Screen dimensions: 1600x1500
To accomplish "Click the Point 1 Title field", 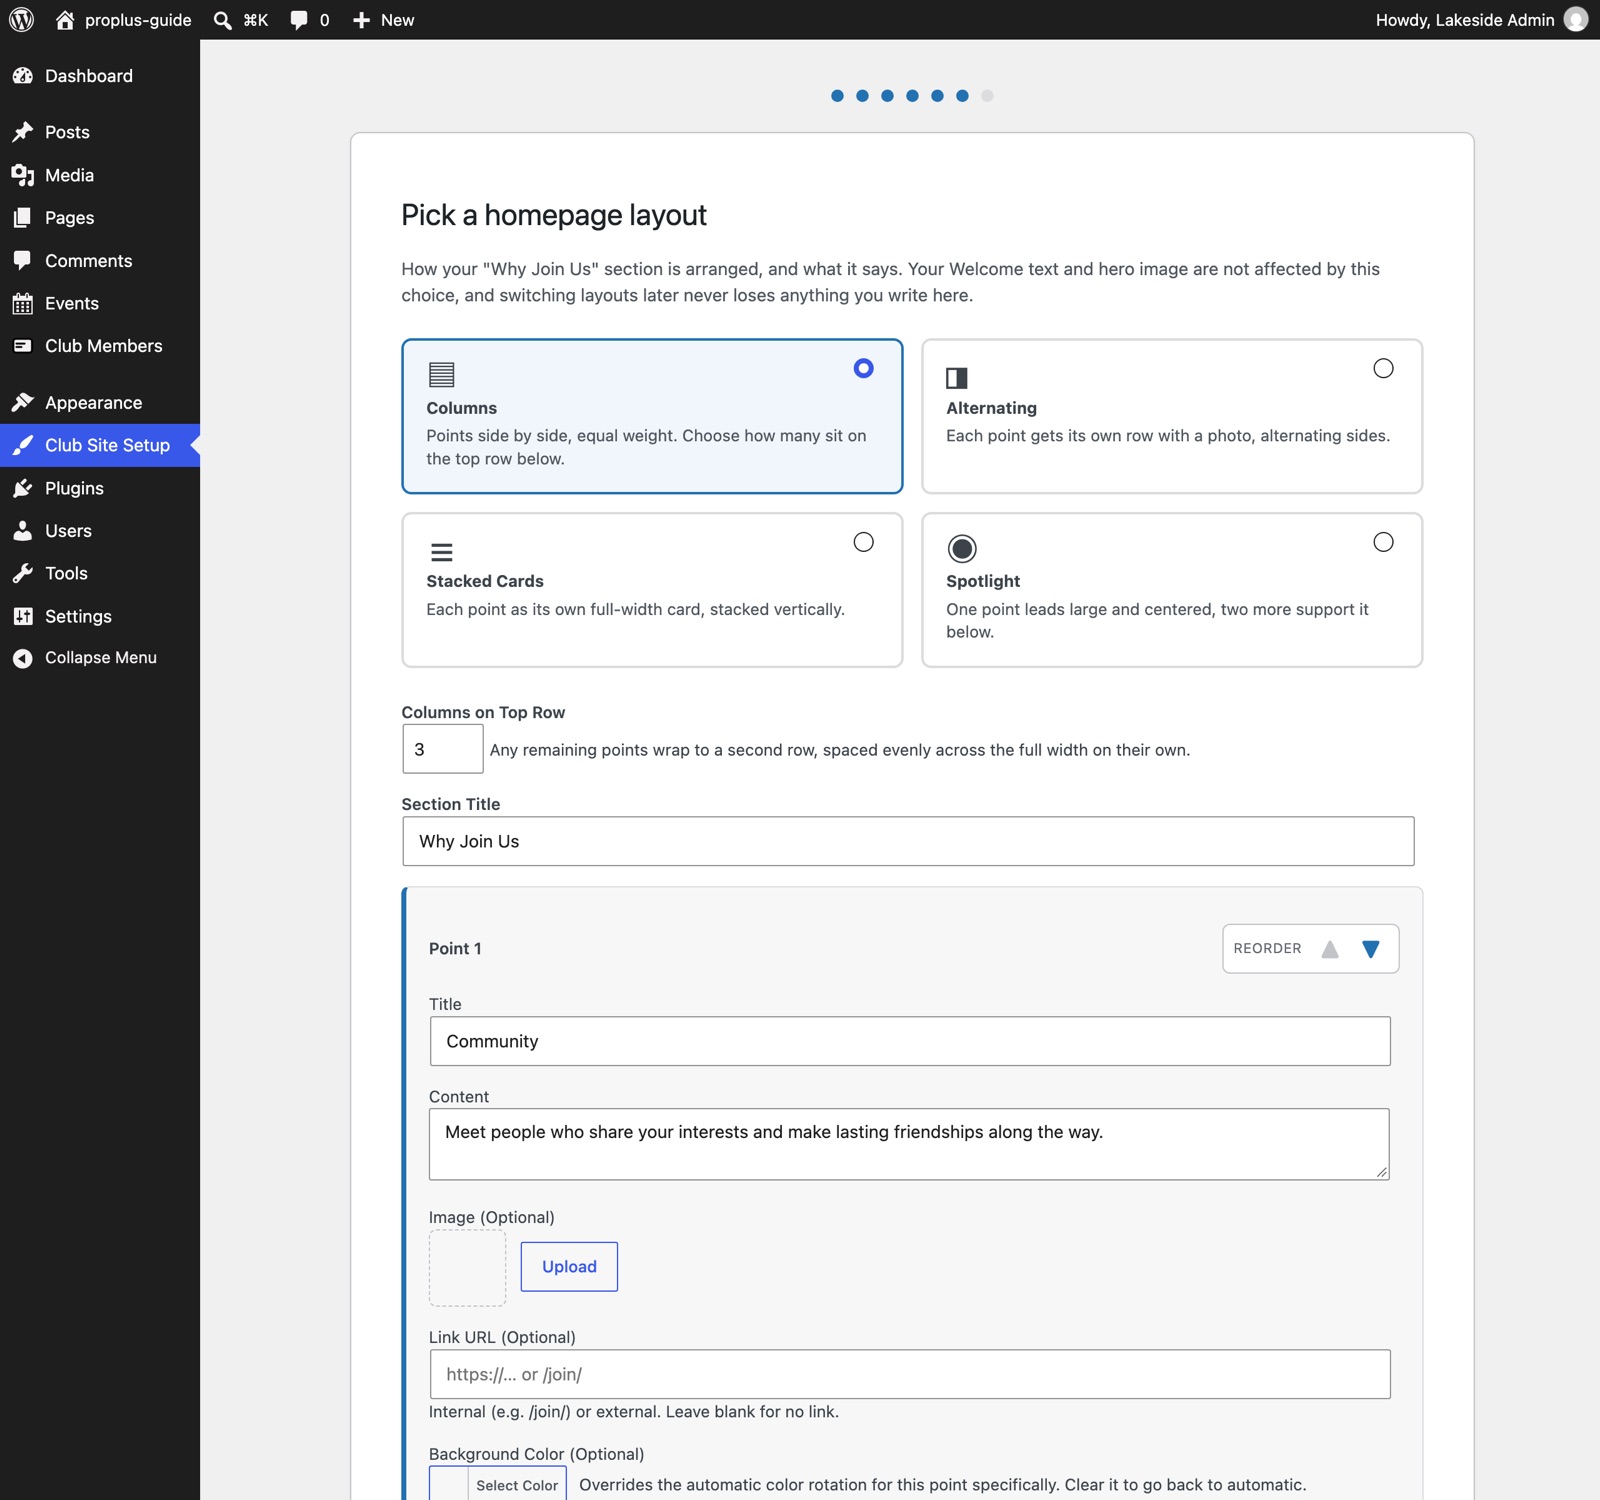I will pyautogui.click(x=910, y=1041).
